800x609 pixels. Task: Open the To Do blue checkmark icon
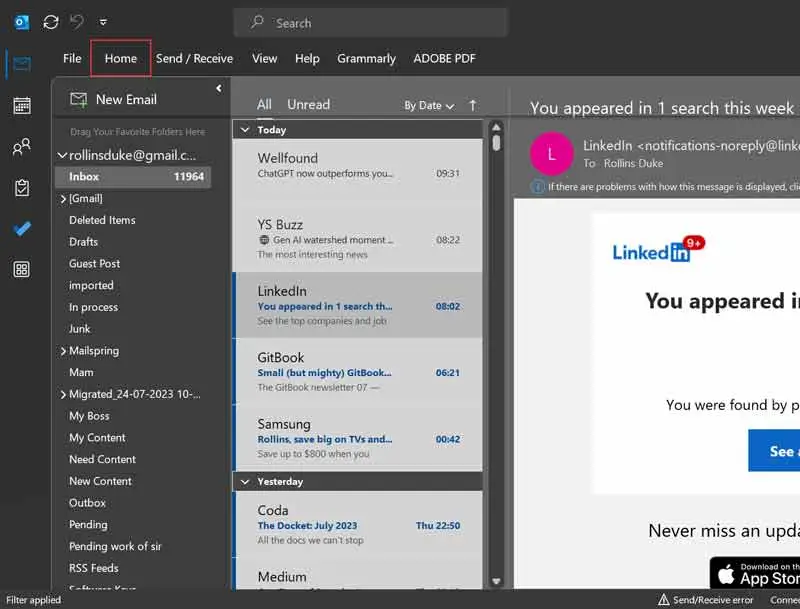21,229
